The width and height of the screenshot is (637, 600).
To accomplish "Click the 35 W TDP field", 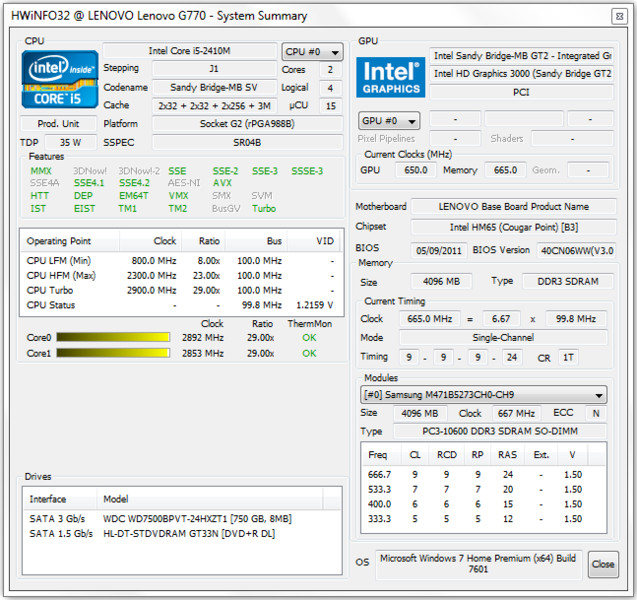I will point(71,143).
